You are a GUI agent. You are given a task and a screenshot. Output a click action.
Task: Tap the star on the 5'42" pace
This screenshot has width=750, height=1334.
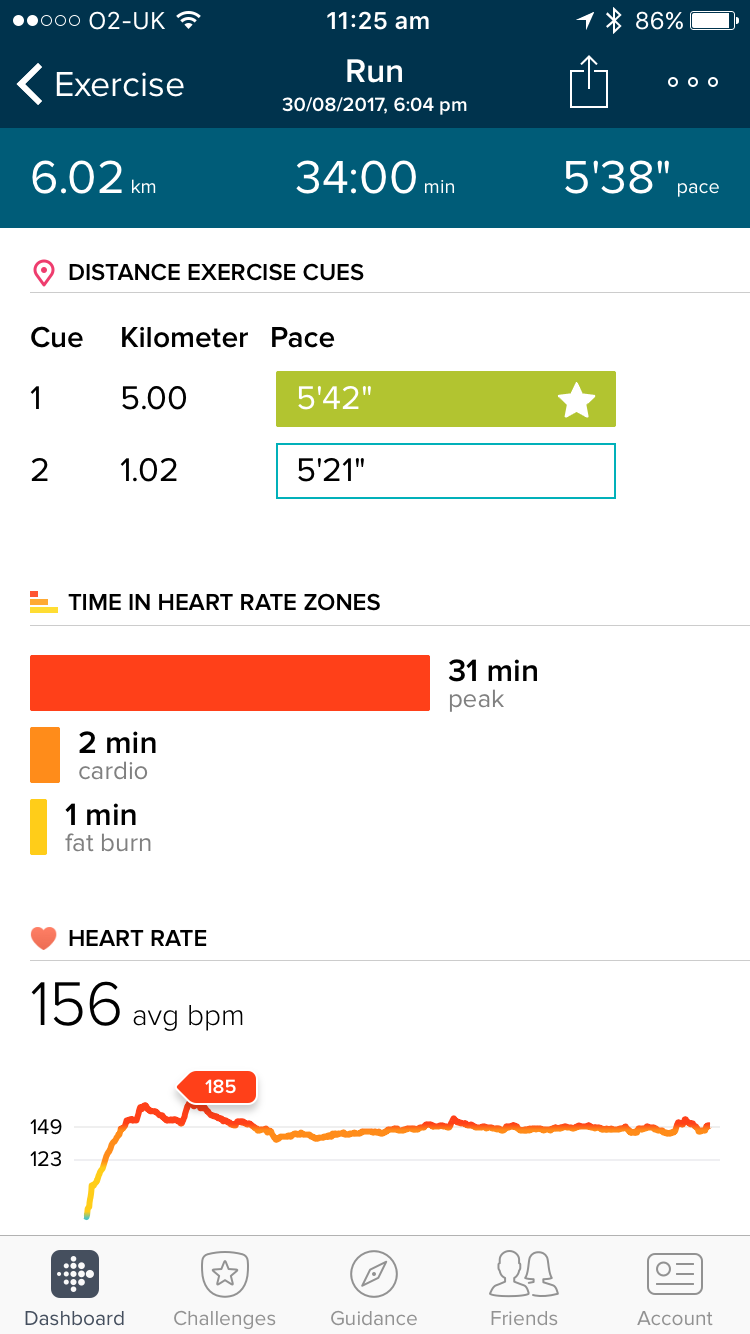point(576,402)
